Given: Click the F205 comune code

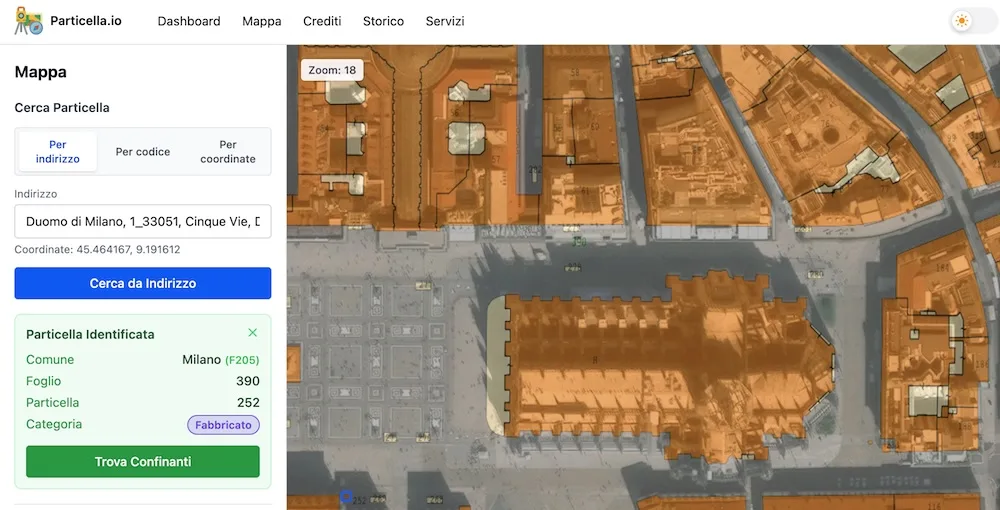Looking at the screenshot, I should coord(242,360).
